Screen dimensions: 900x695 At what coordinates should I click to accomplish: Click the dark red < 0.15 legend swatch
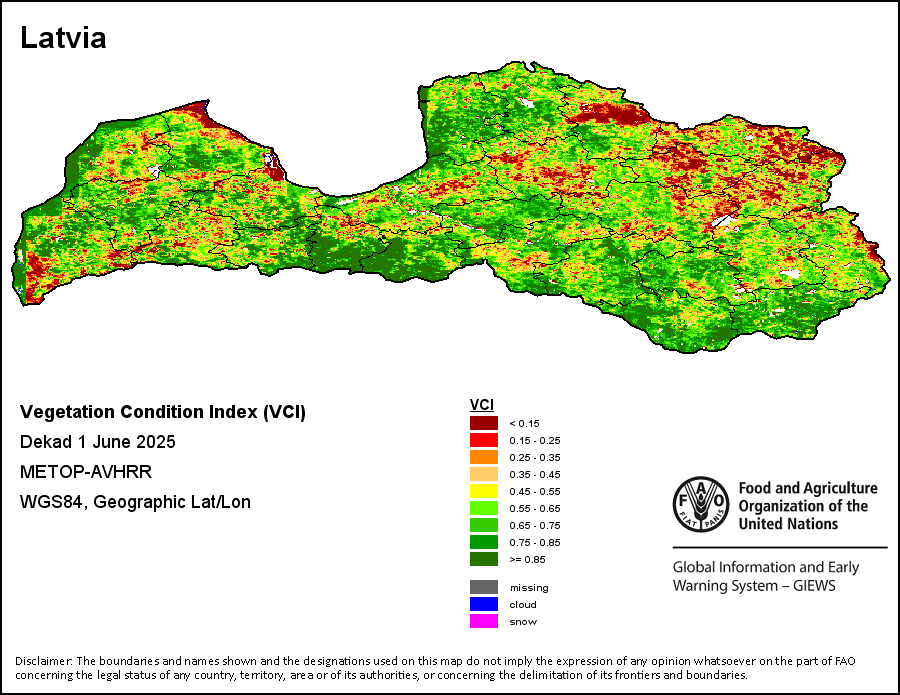pyautogui.click(x=484, y=423)
